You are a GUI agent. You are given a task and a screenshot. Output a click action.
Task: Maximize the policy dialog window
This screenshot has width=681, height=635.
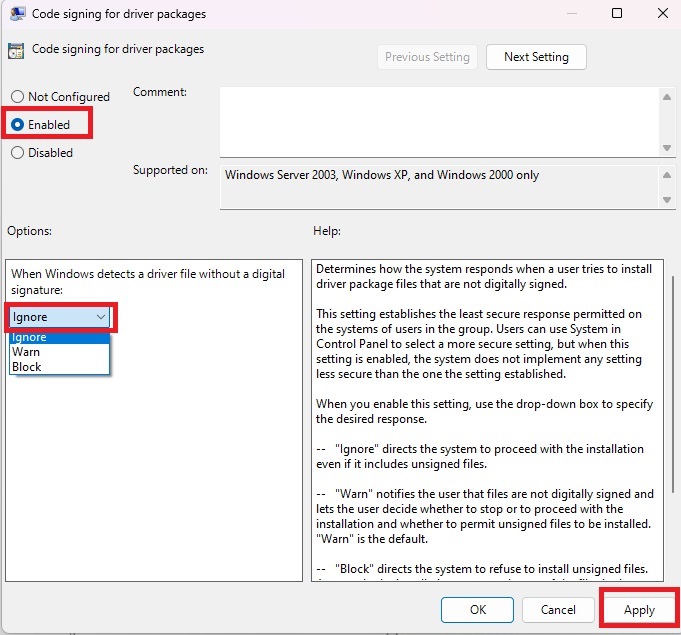point(617,13)
